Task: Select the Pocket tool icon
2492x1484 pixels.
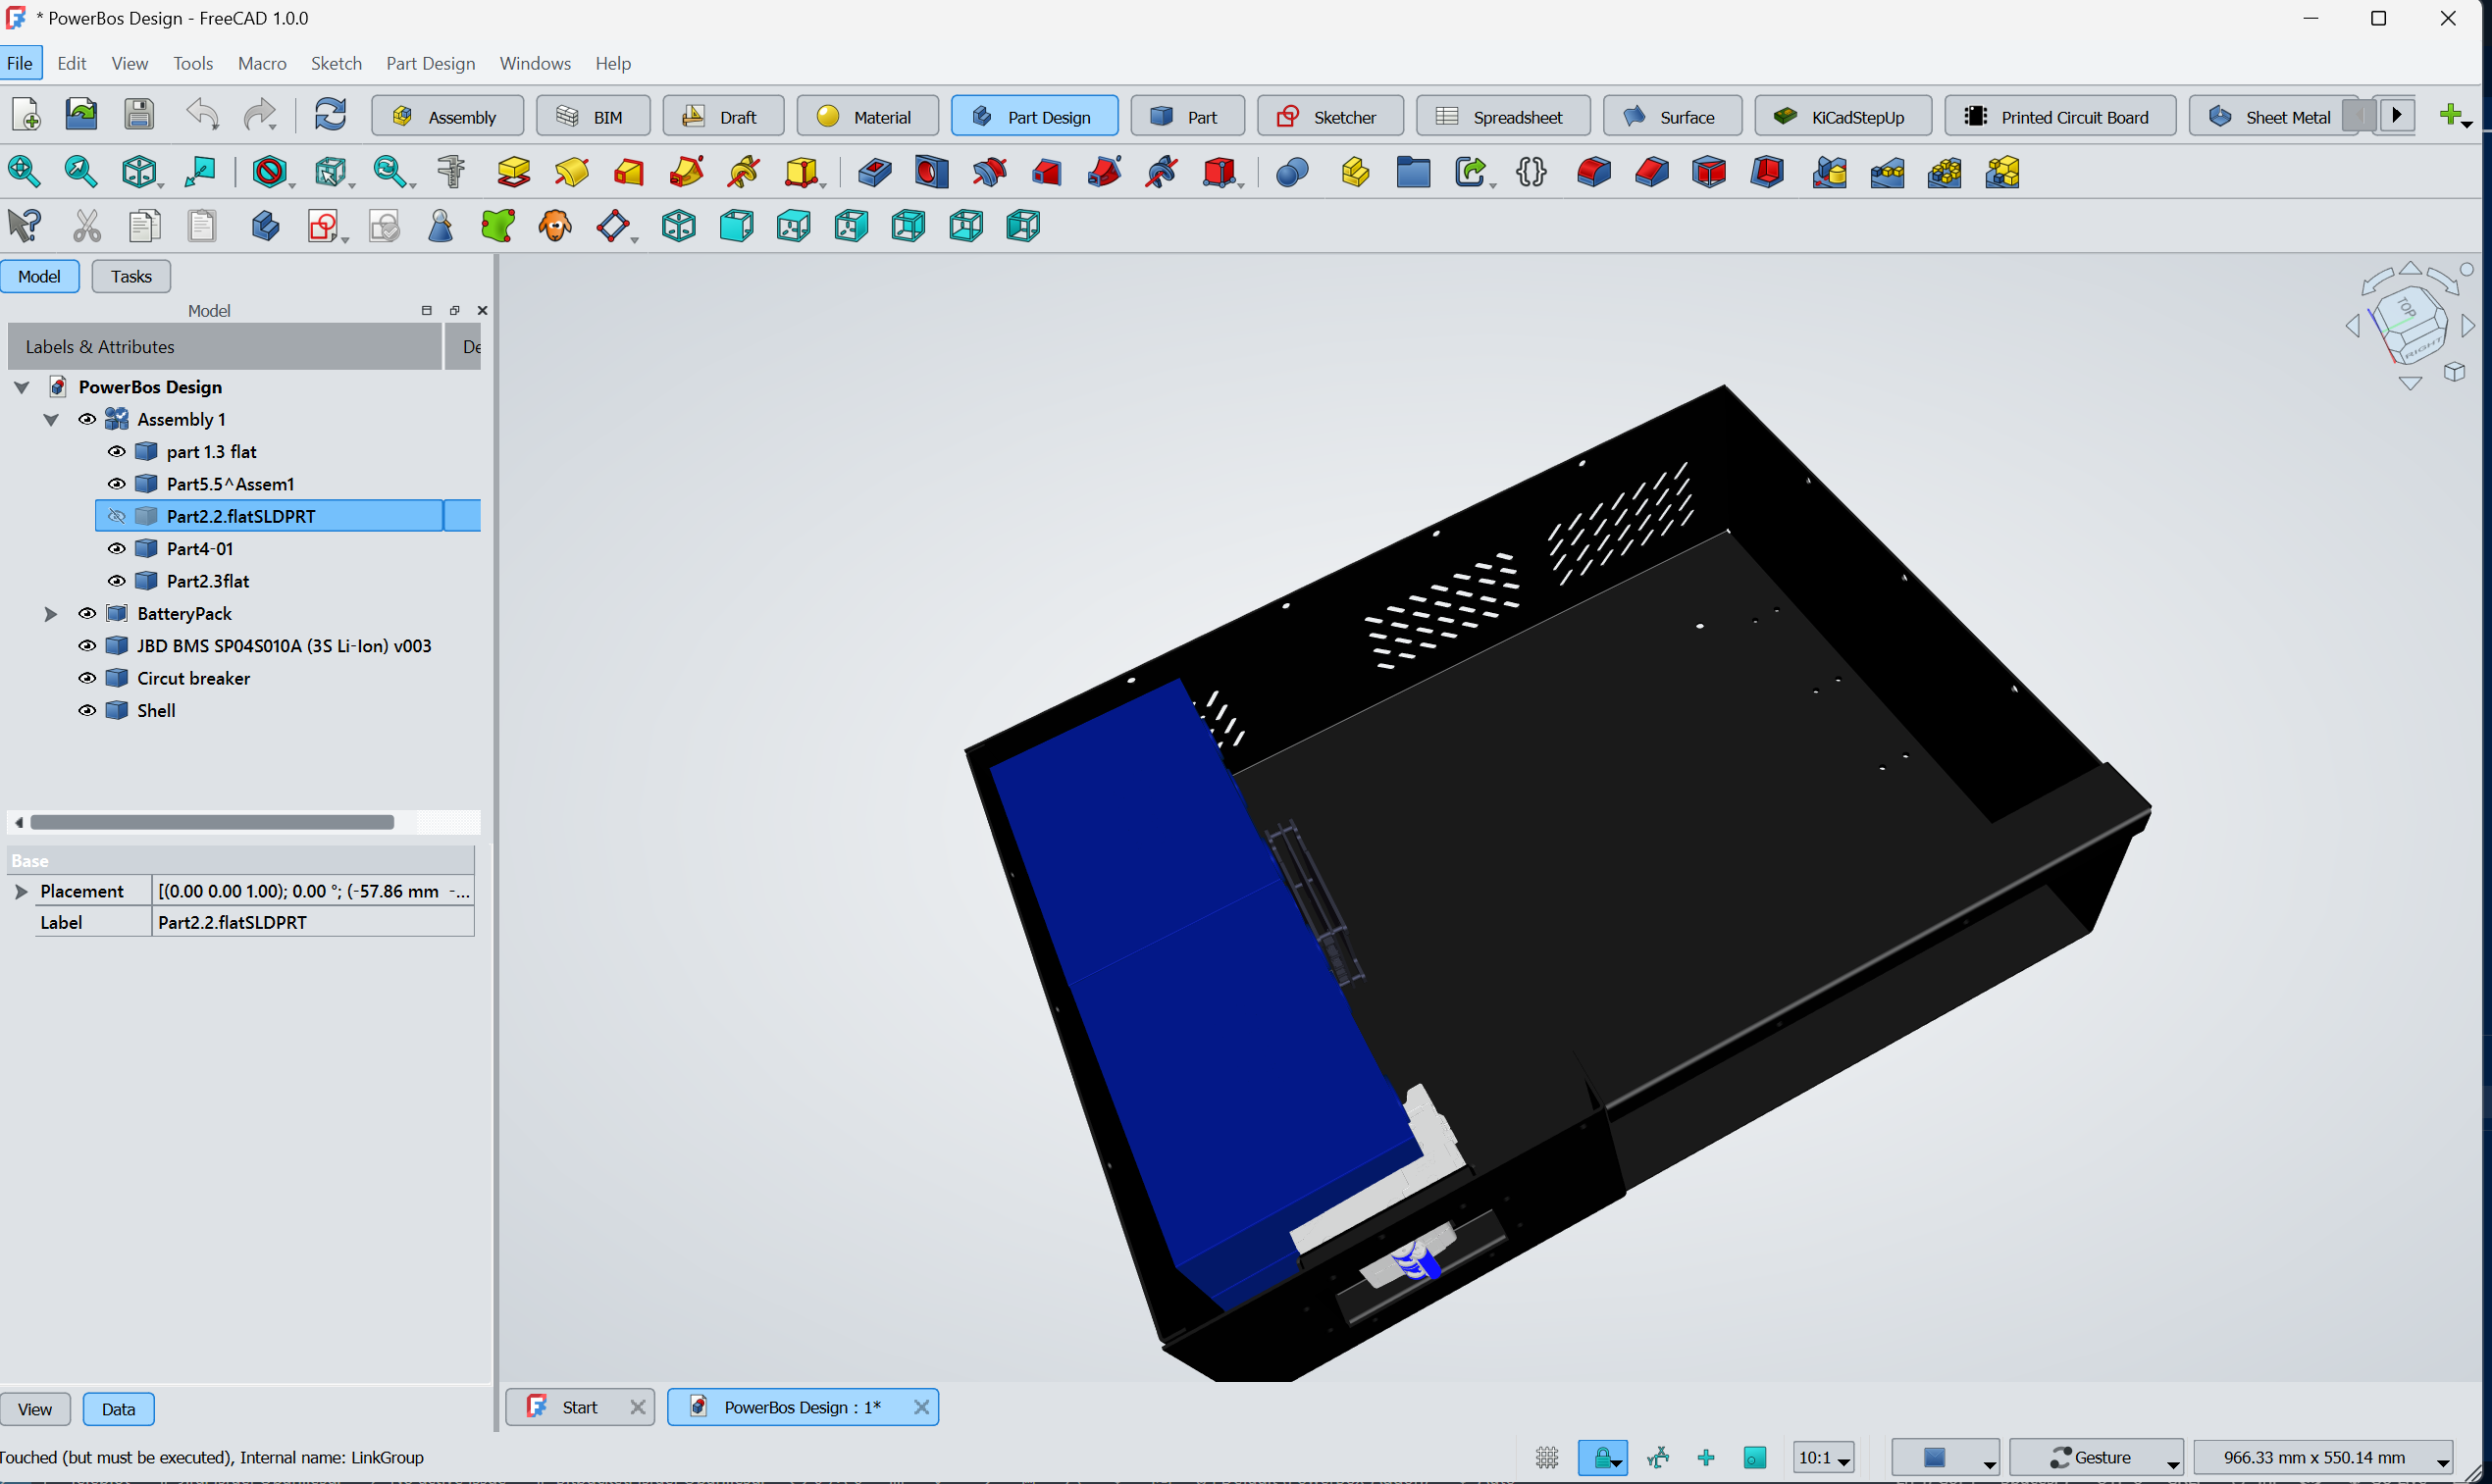Action: pyautogui.click(x=874, y=172)
